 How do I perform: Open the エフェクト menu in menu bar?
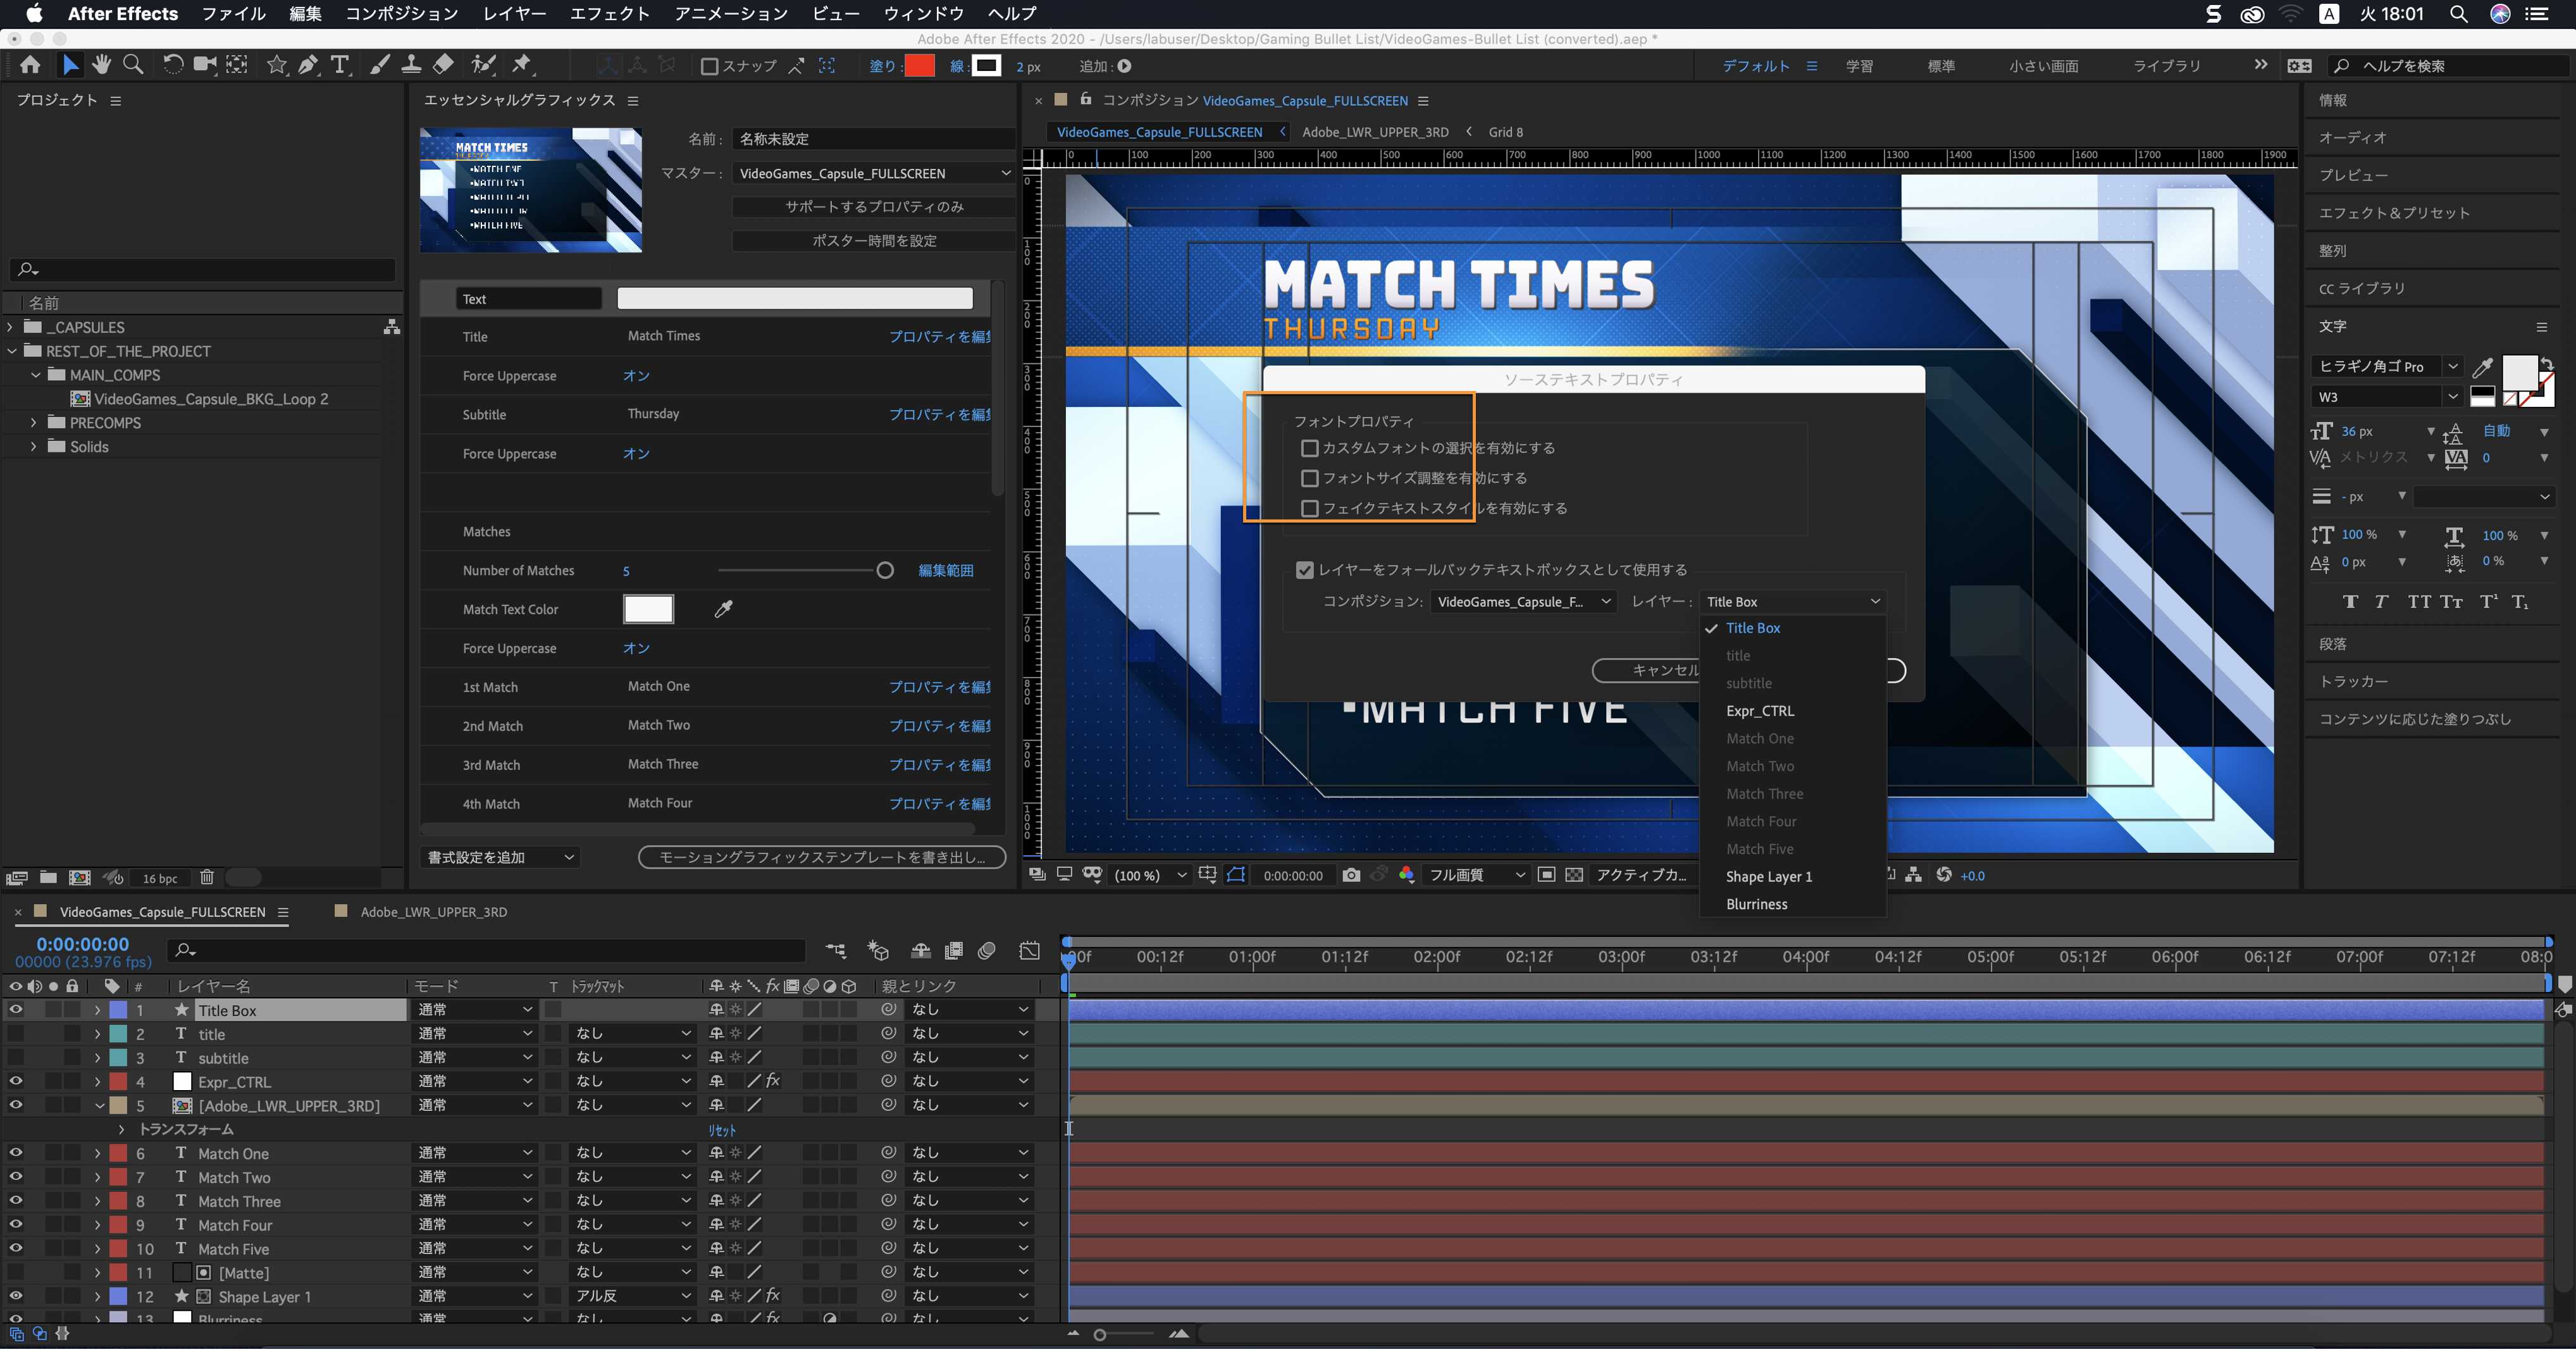(609, 14)
